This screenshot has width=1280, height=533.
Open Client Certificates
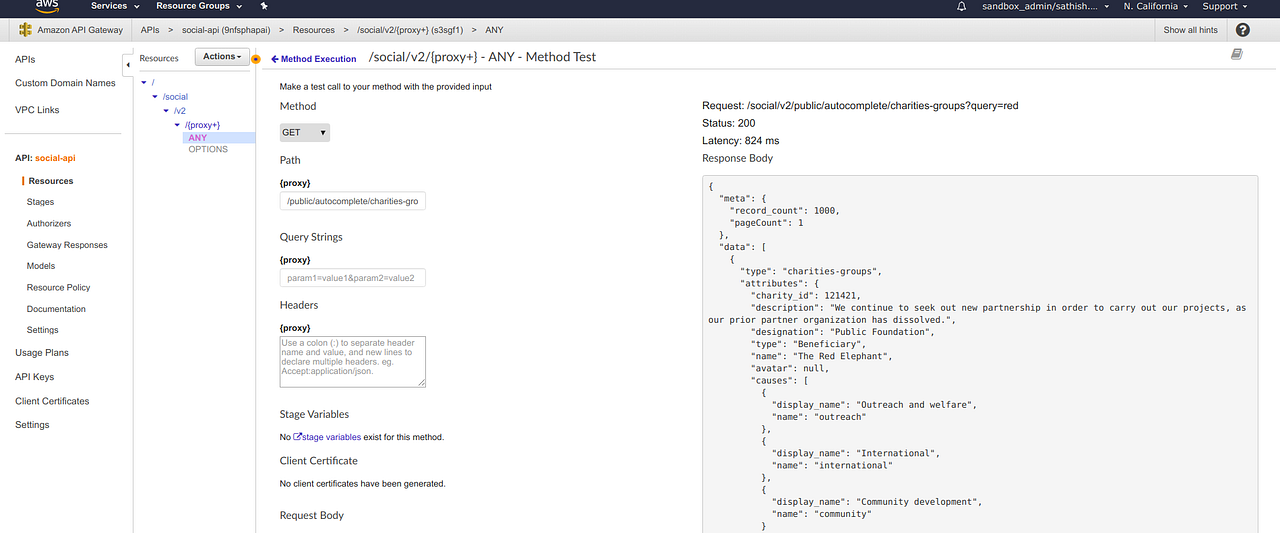coord(52,401)
